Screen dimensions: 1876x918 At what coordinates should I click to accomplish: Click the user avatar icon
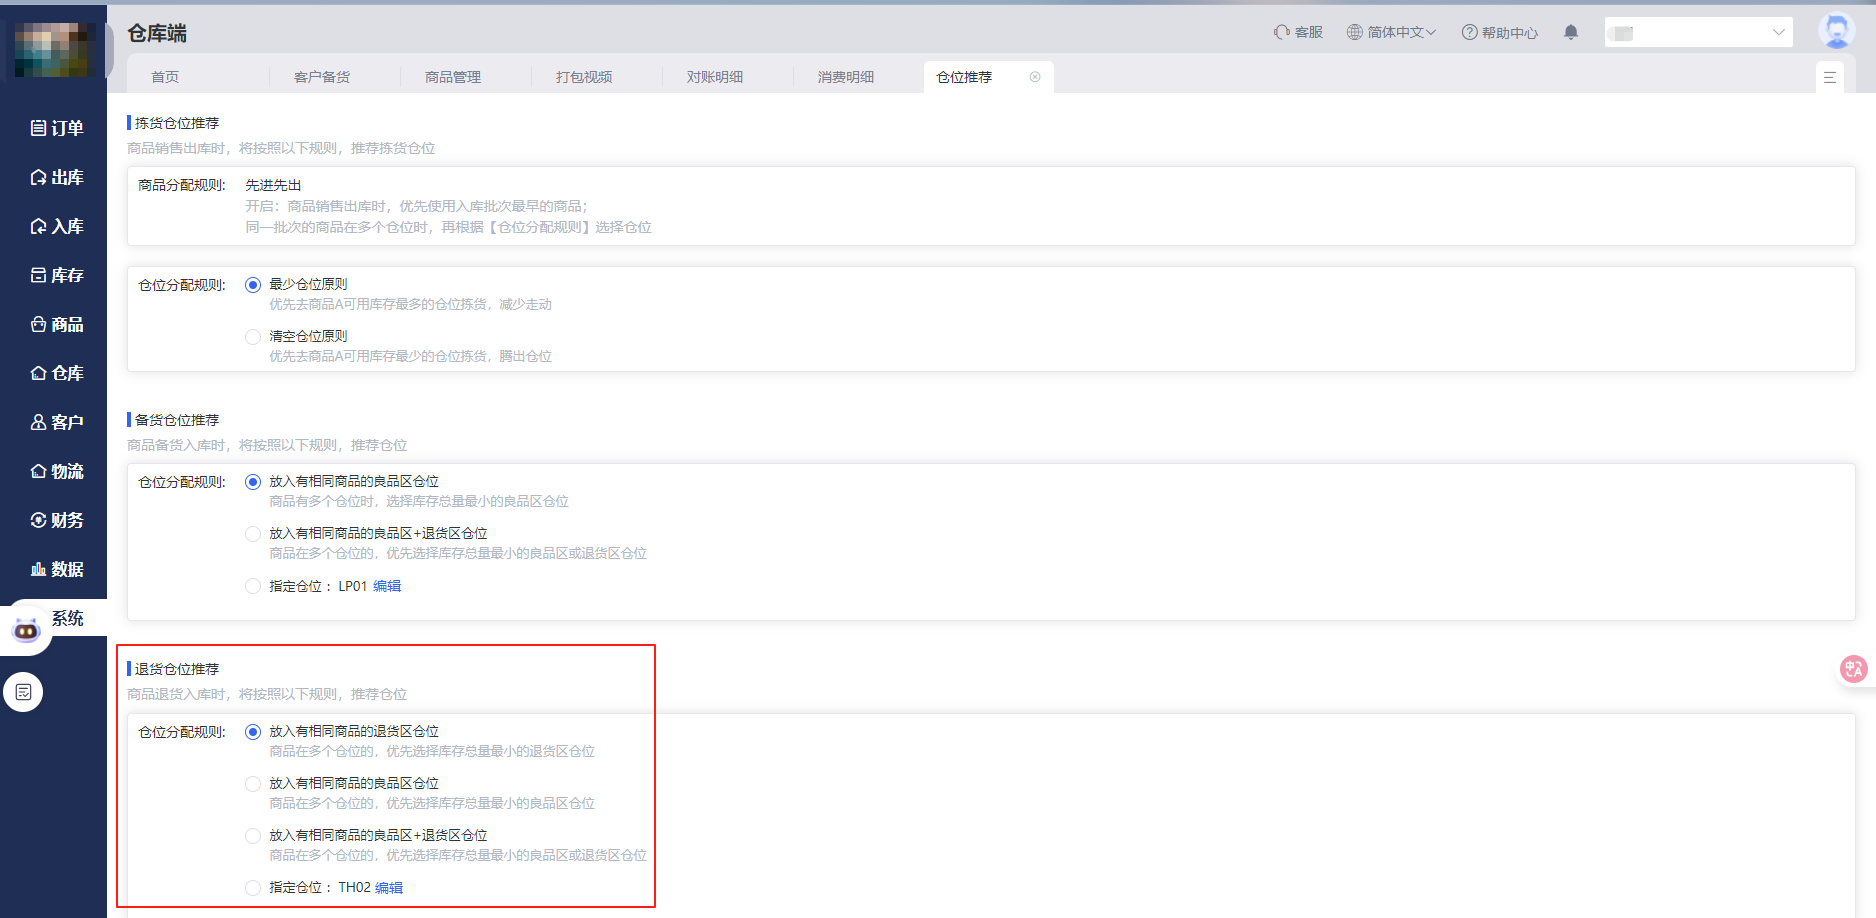point(1836,31)
